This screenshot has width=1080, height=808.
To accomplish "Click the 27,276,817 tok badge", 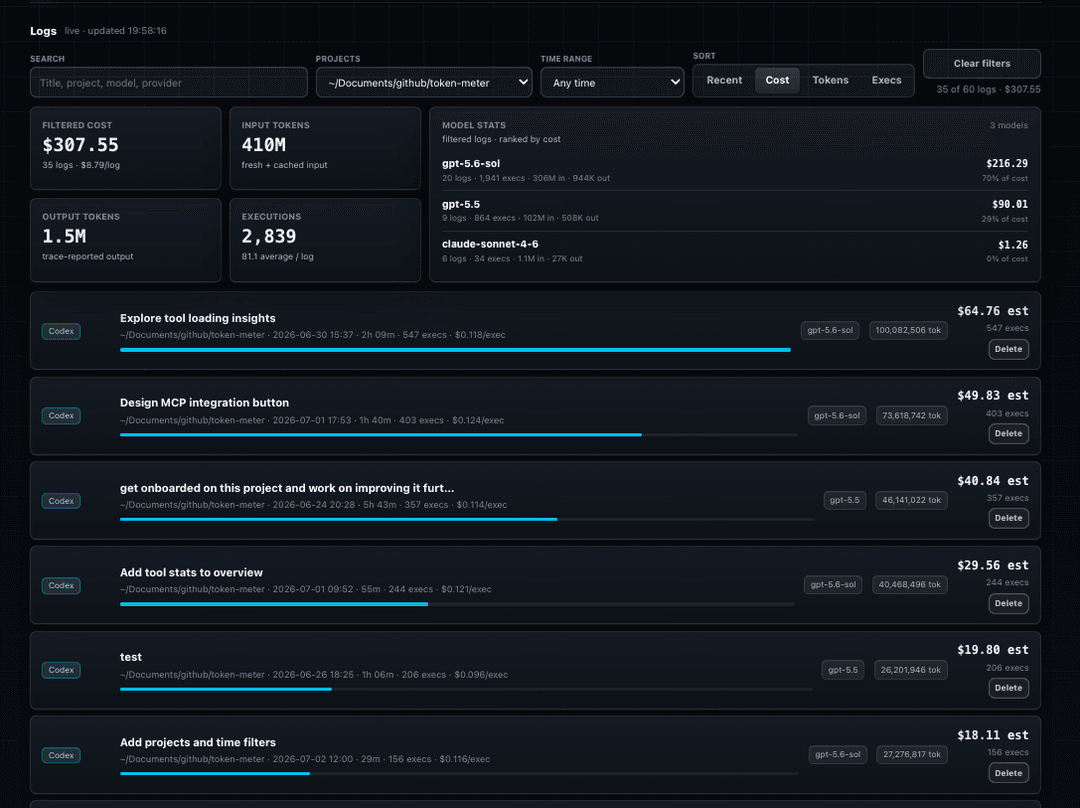I will point(912,755).
